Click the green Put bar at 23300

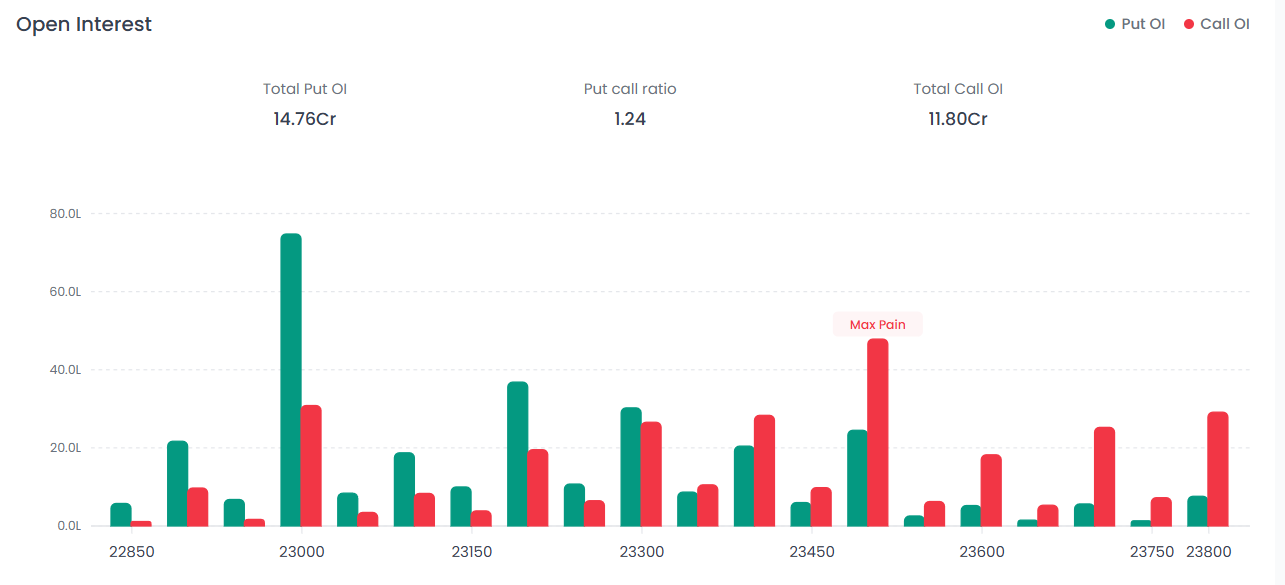[x=631, y=466]
